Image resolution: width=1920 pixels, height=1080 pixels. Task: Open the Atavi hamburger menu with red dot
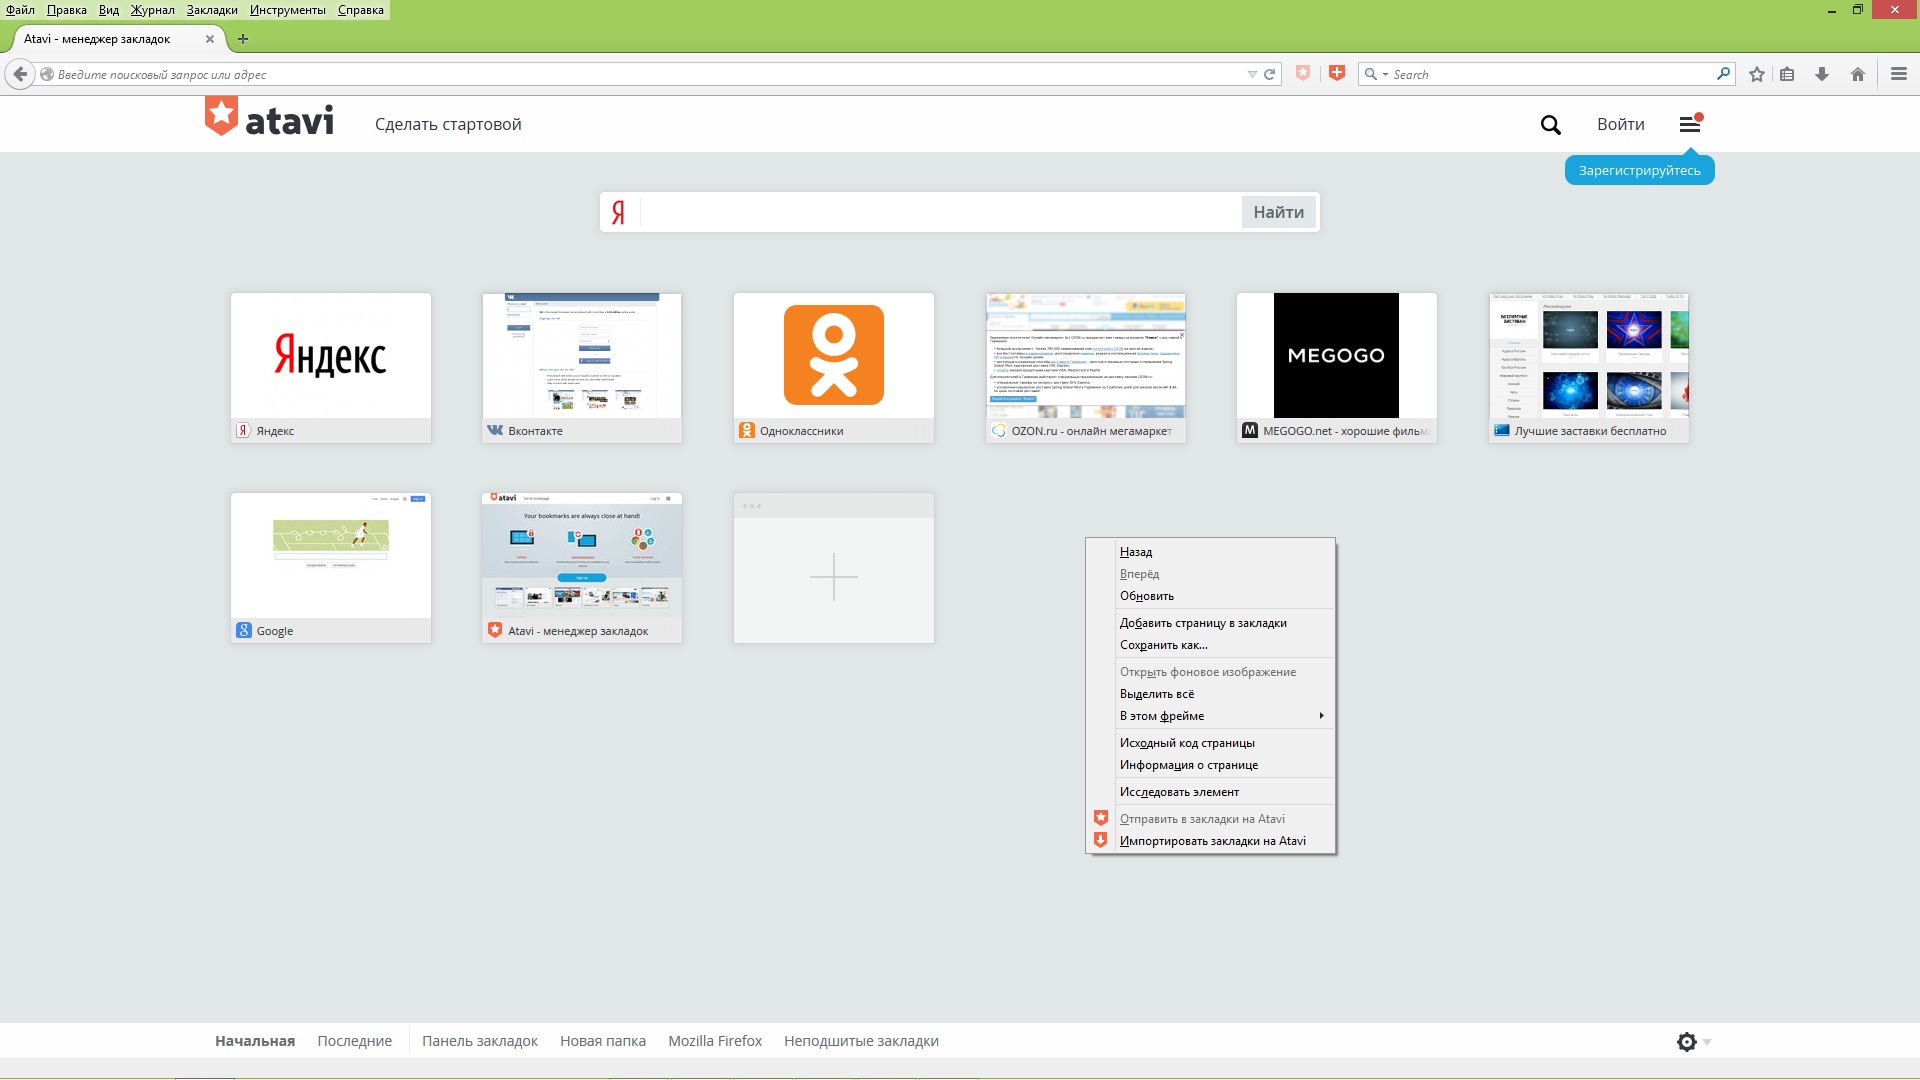point(1691,124)
